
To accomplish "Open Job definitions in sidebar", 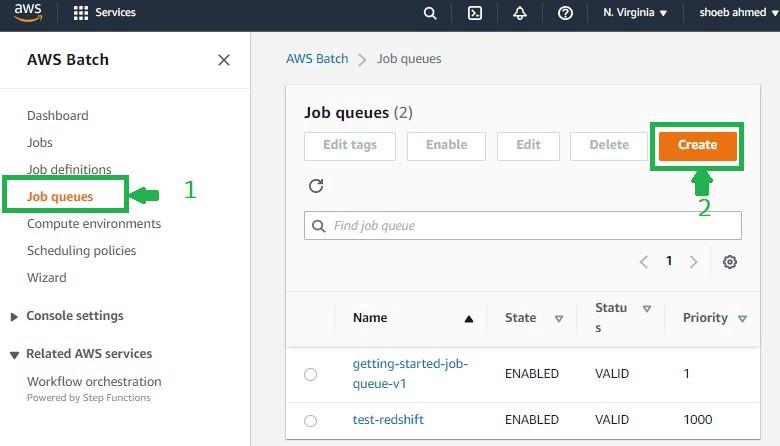I will [x=69, y=170].
